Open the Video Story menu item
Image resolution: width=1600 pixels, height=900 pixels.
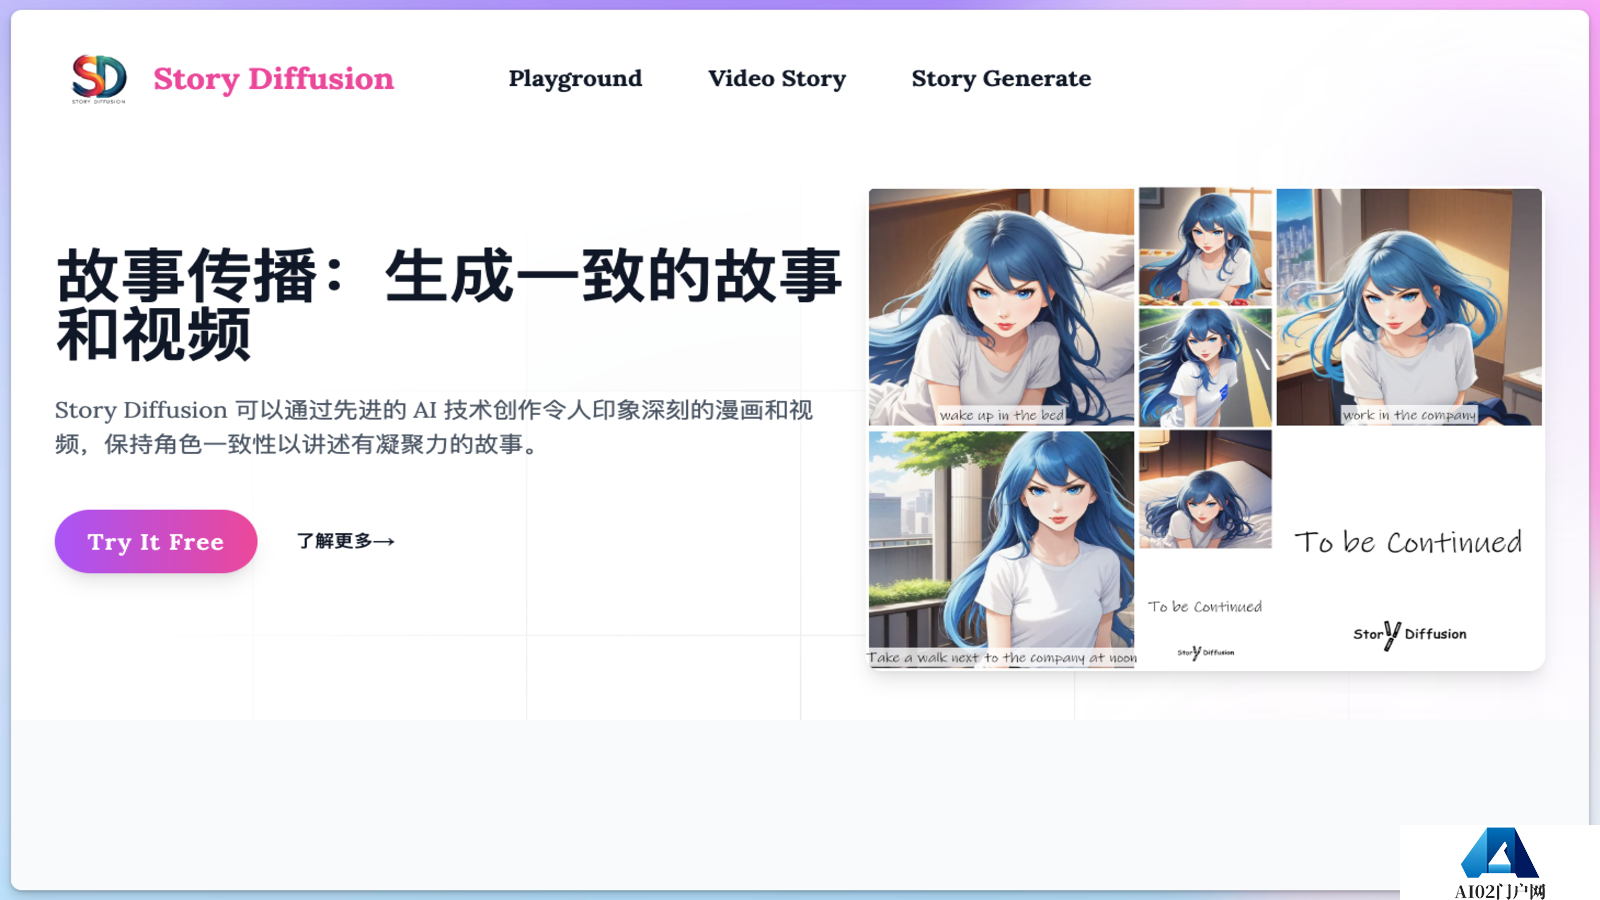click(x=777, y=79)
